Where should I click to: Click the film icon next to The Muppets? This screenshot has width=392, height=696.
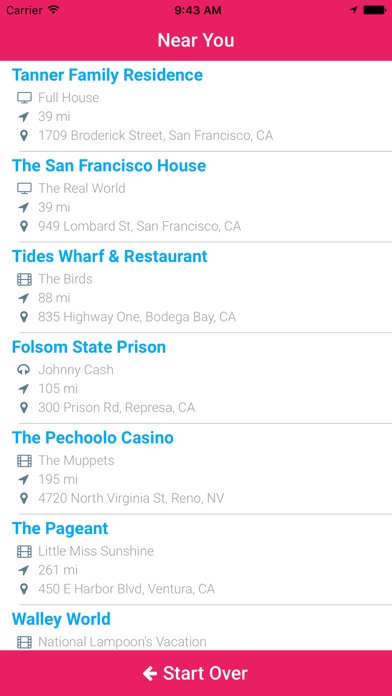click(24, 461)
